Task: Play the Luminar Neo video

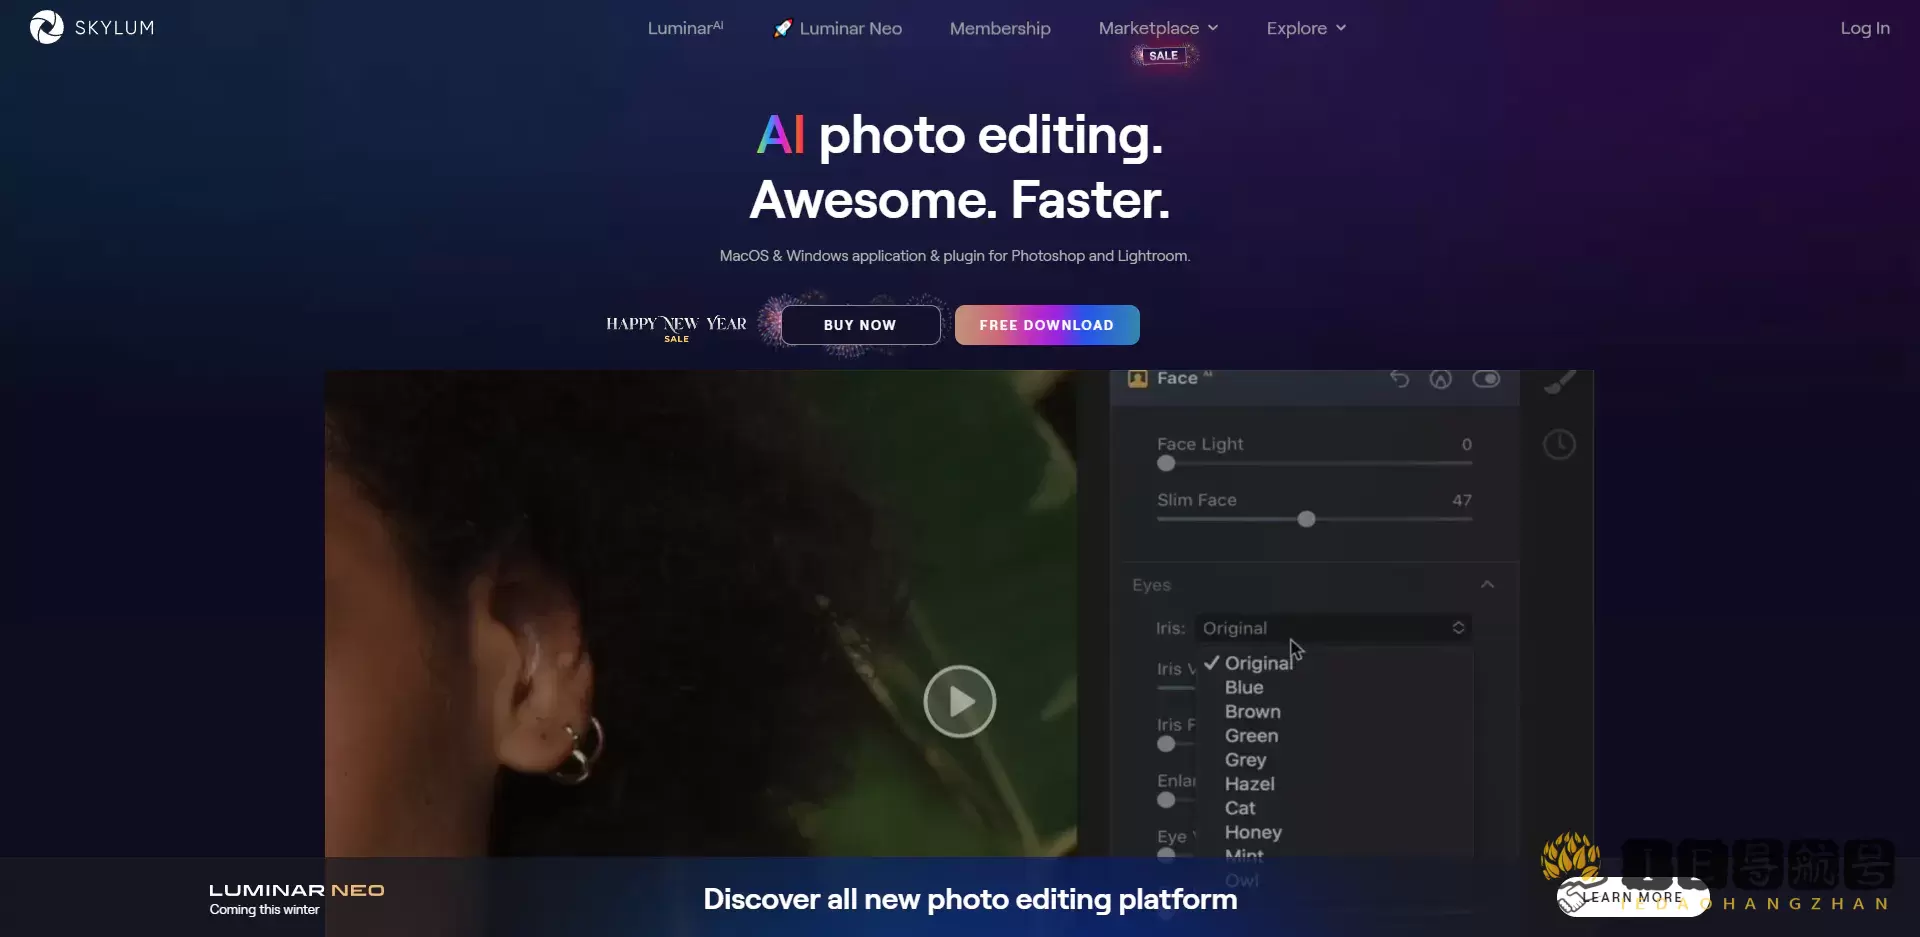Action: pyautogui.click(x=959, y=701)
